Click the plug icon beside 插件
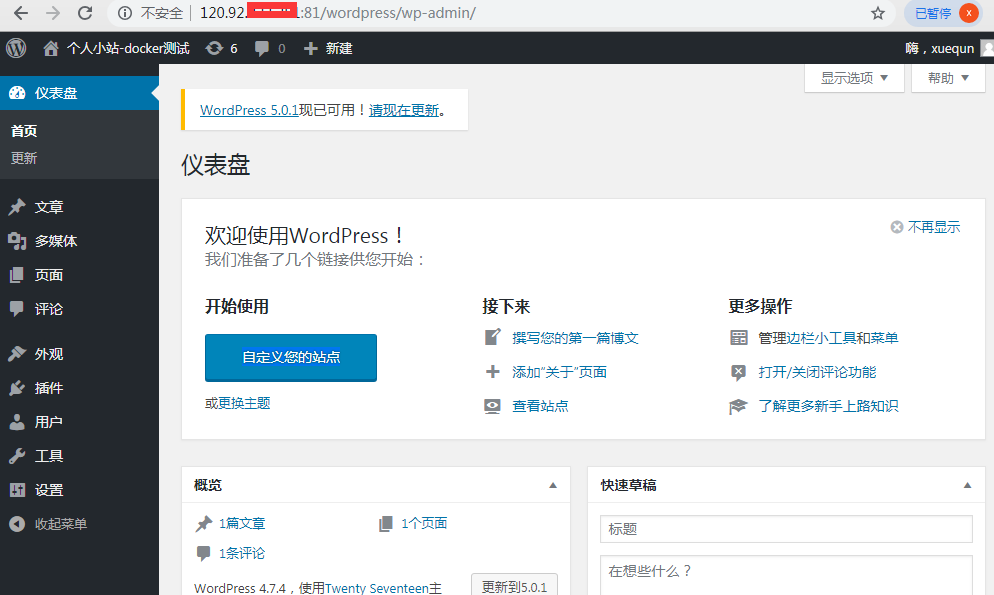Viewport: 994px width, 595px height. [17, 388]
